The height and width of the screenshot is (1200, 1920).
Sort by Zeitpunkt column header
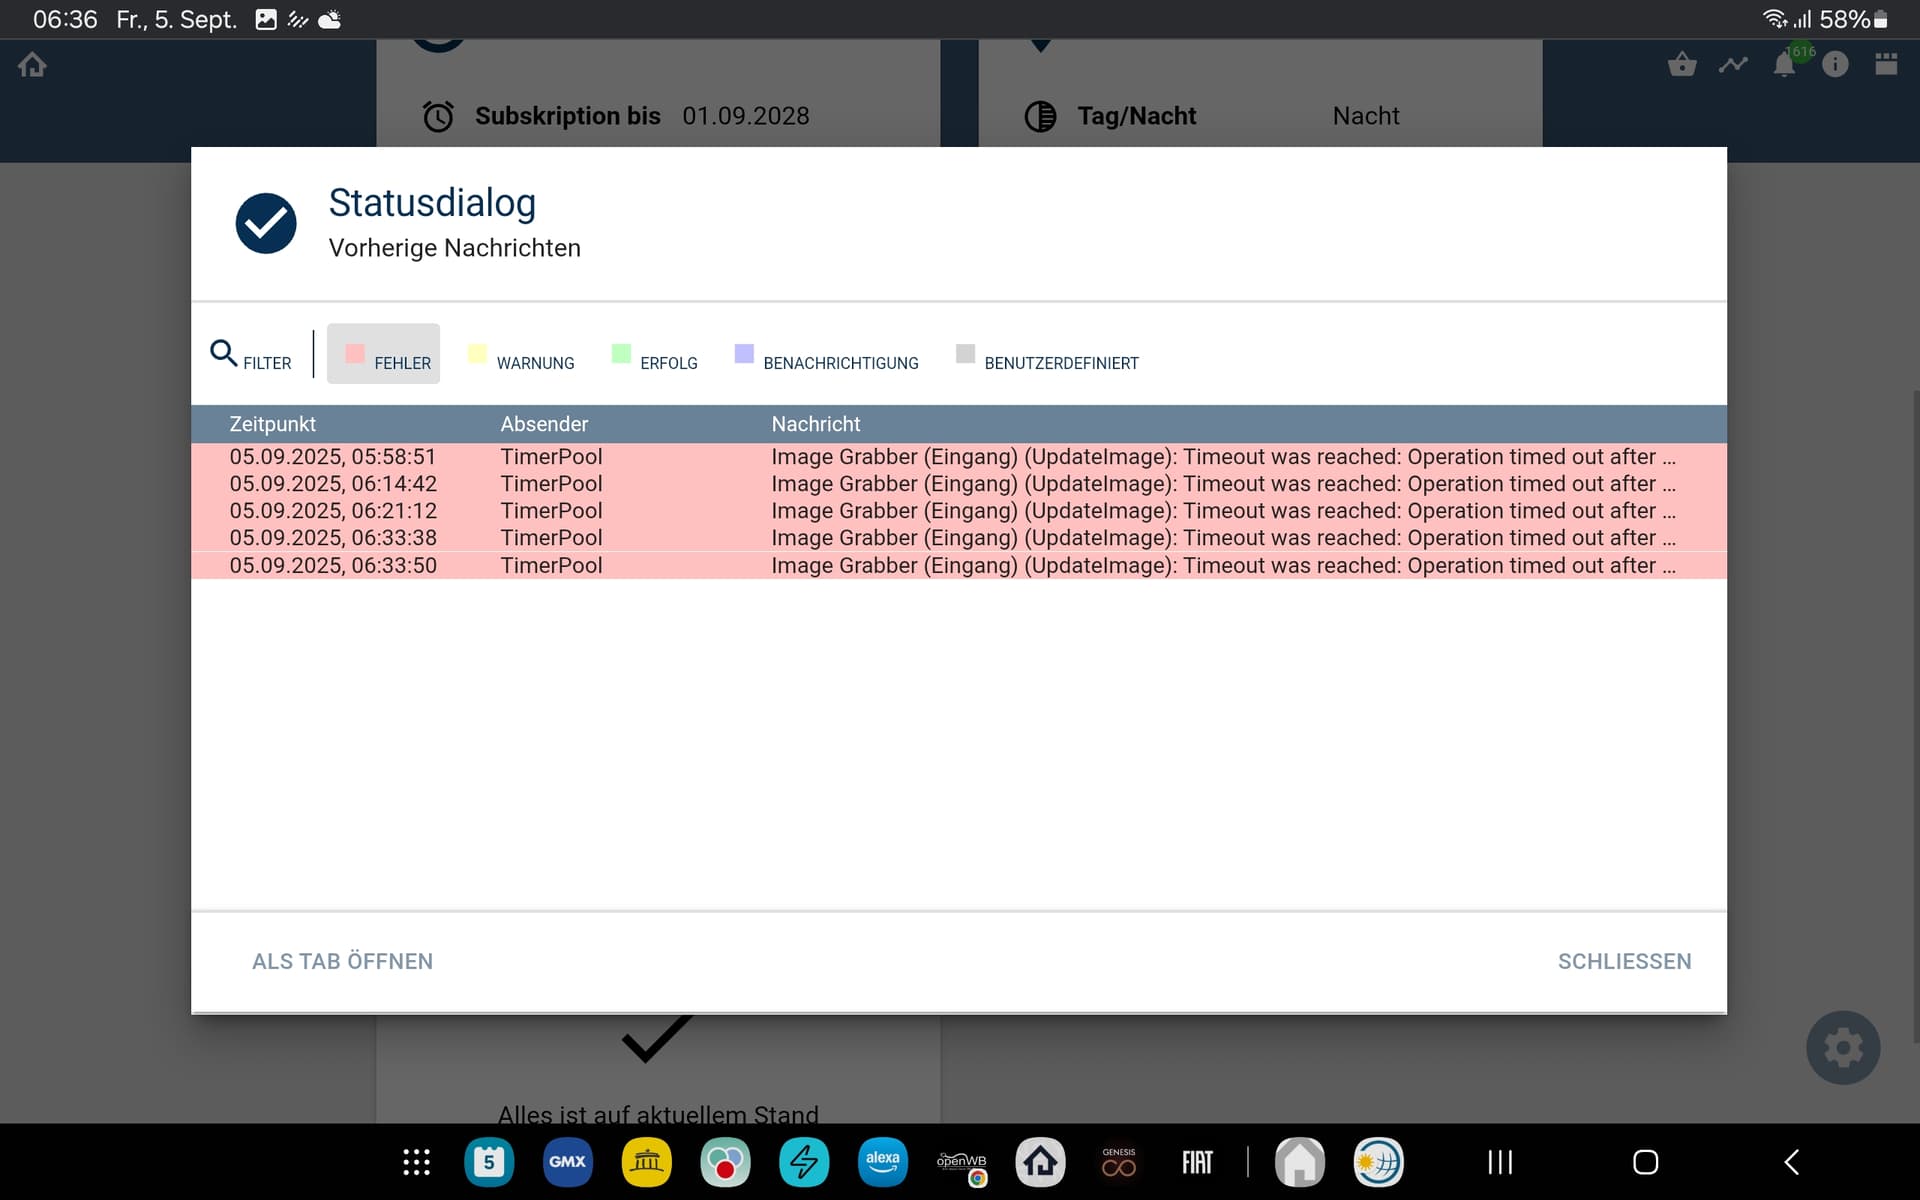(x=273, y=424)
